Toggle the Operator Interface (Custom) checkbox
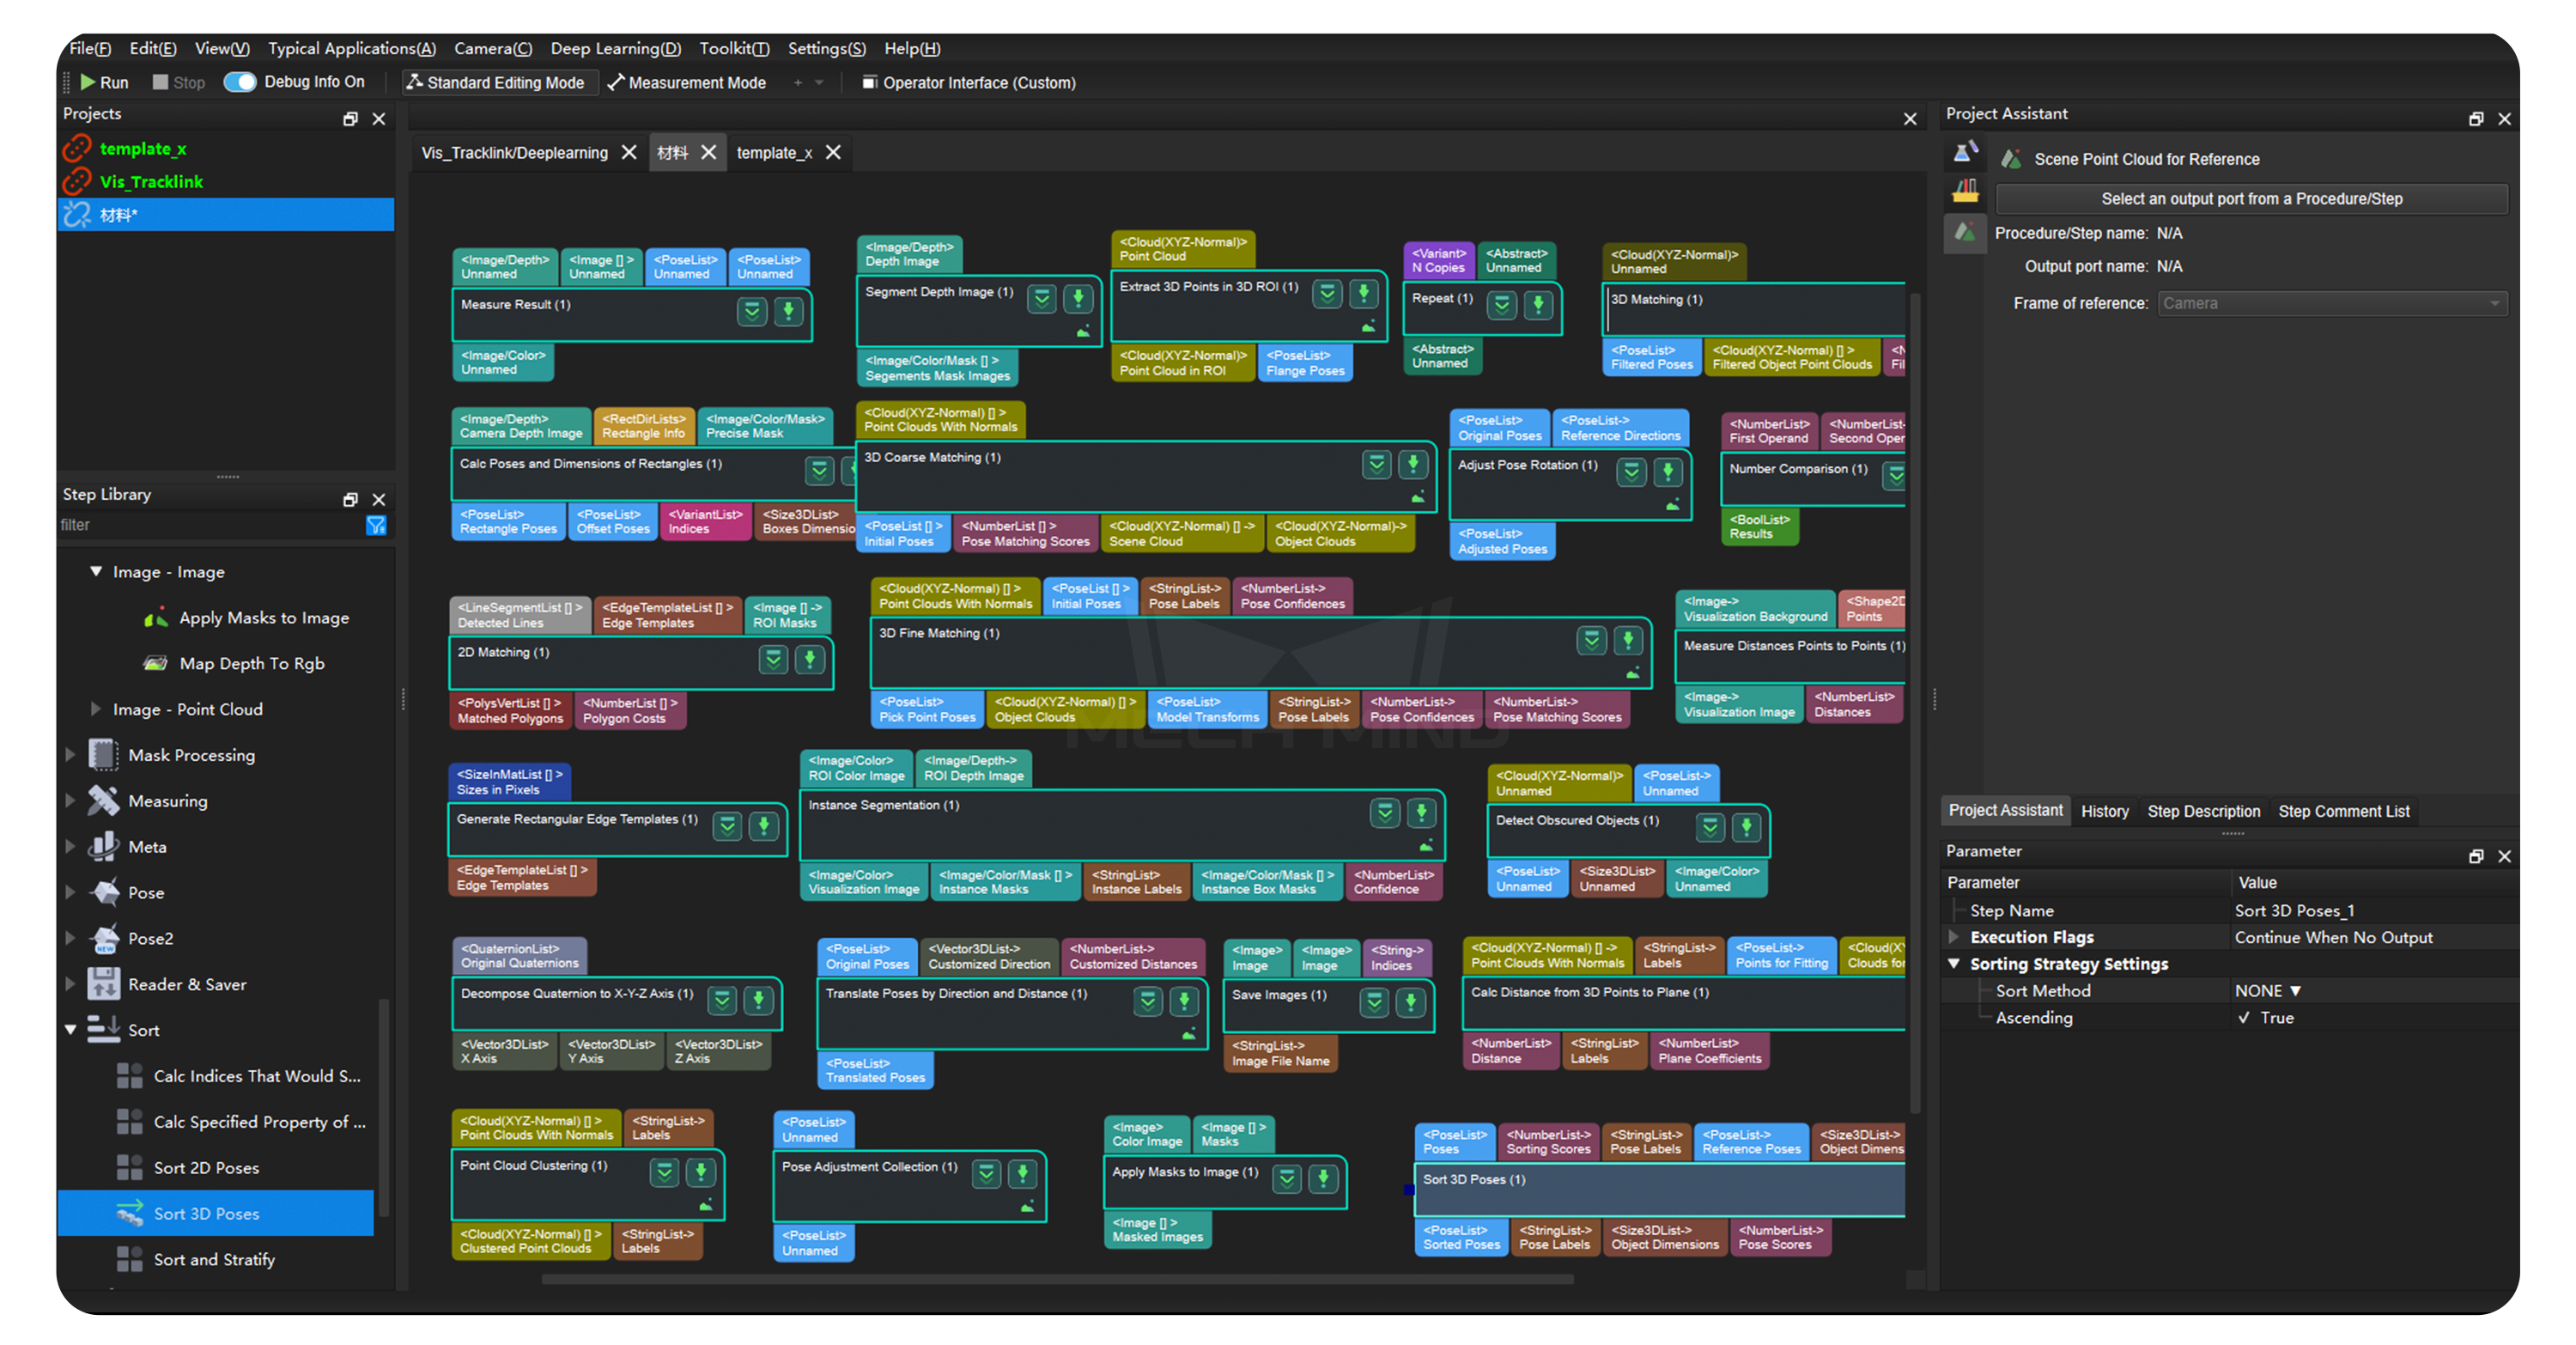Viewport: 2576px width, 1345px height. click(869, 82)
